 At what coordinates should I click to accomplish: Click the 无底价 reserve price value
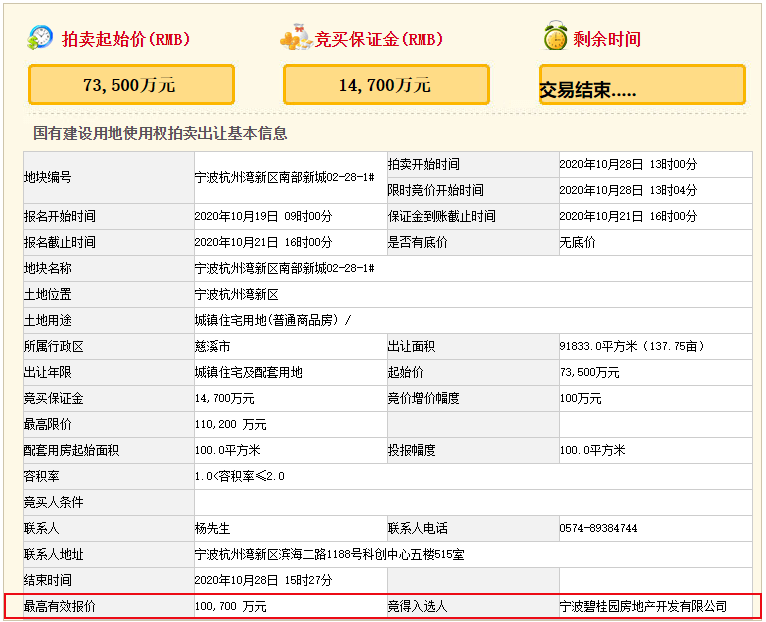coord(577,242)
